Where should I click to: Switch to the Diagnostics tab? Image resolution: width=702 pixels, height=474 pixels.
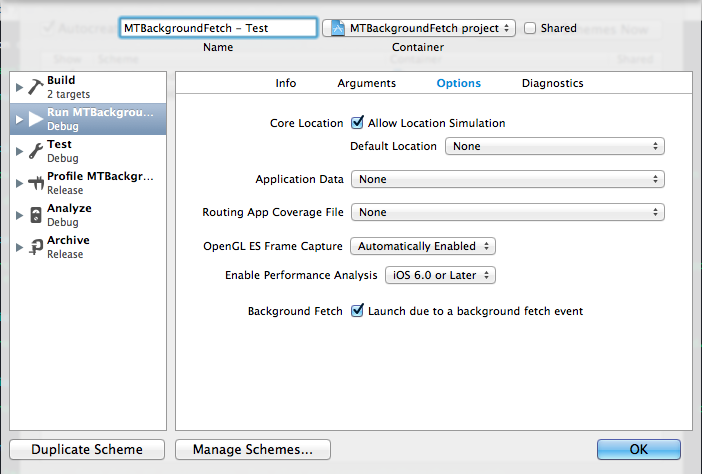[552, 83]
